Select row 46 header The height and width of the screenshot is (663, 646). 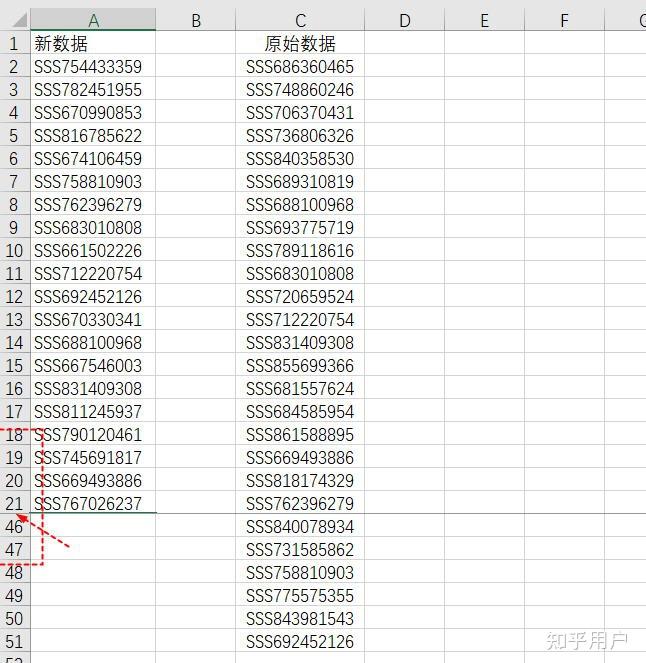tap(15, 526)
